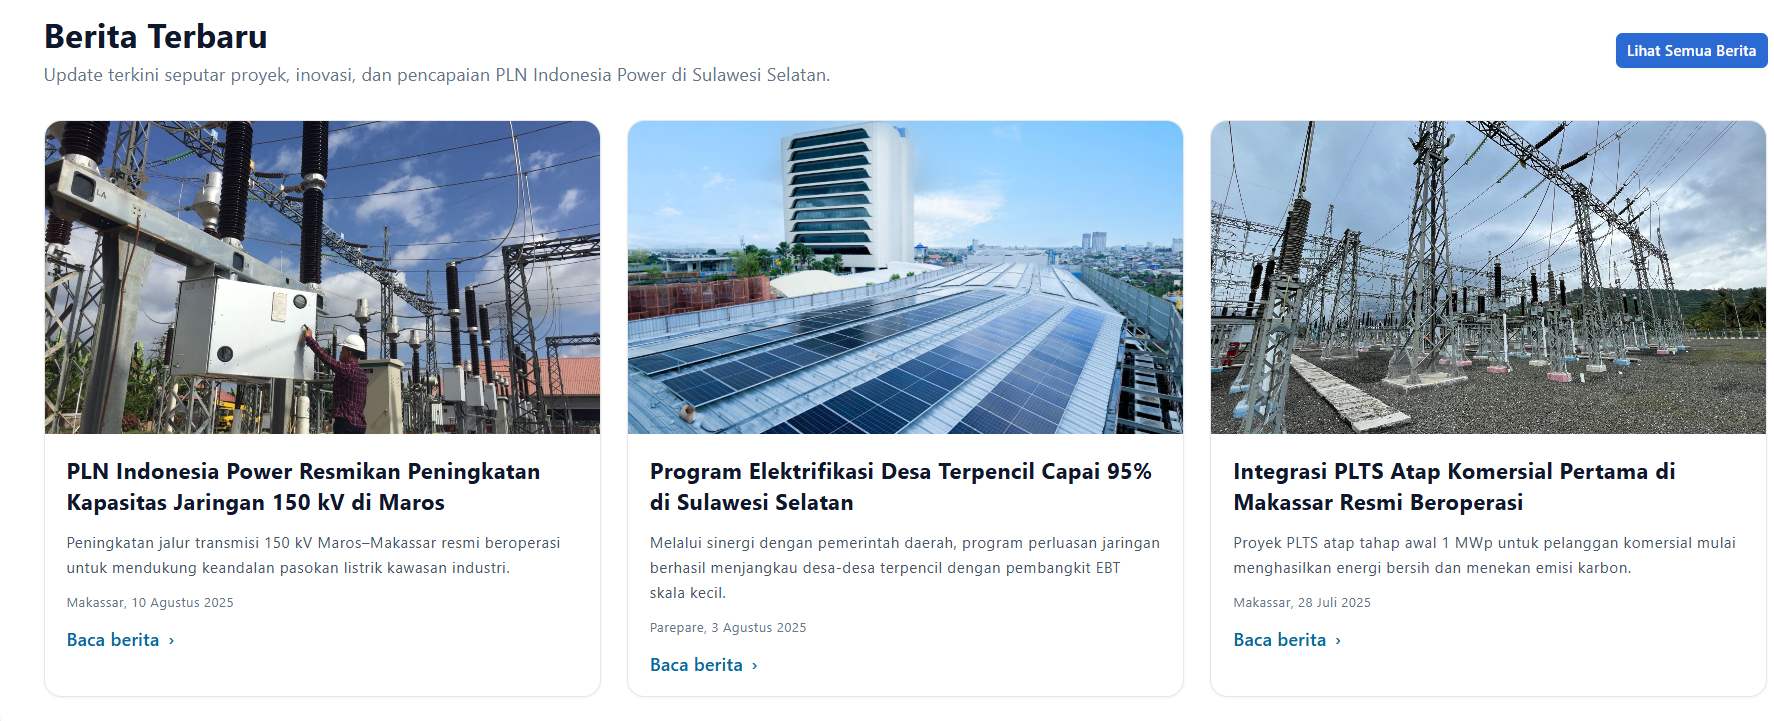Open the Program Elektrifikasi Desa Terpencil headline
Viewport: 1774px width, 721px height.
click(900, 486)
